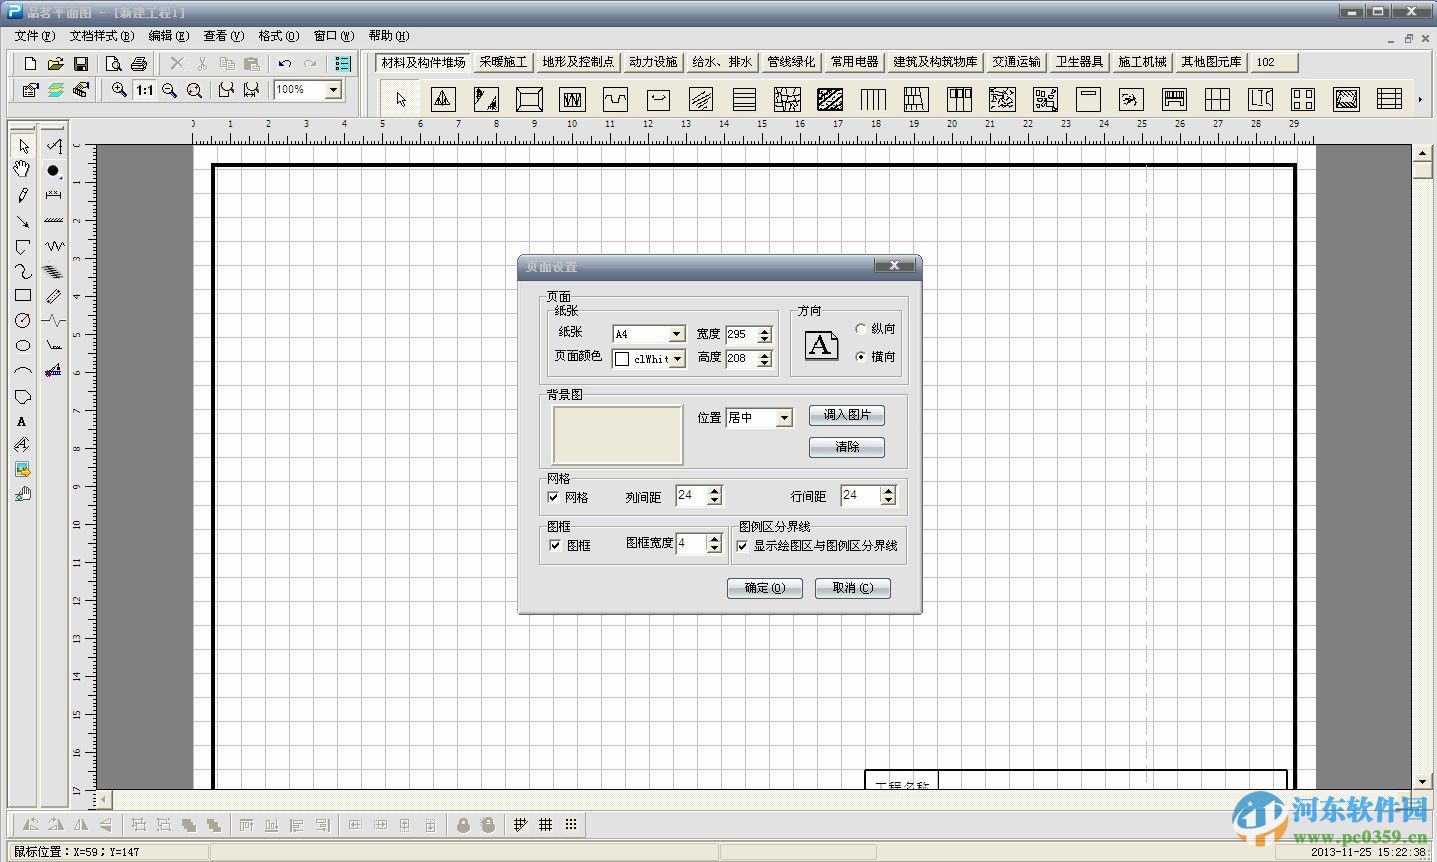The image size is (1437, 862).
Task: Select the insert image tool
Action: coord(22,469)
